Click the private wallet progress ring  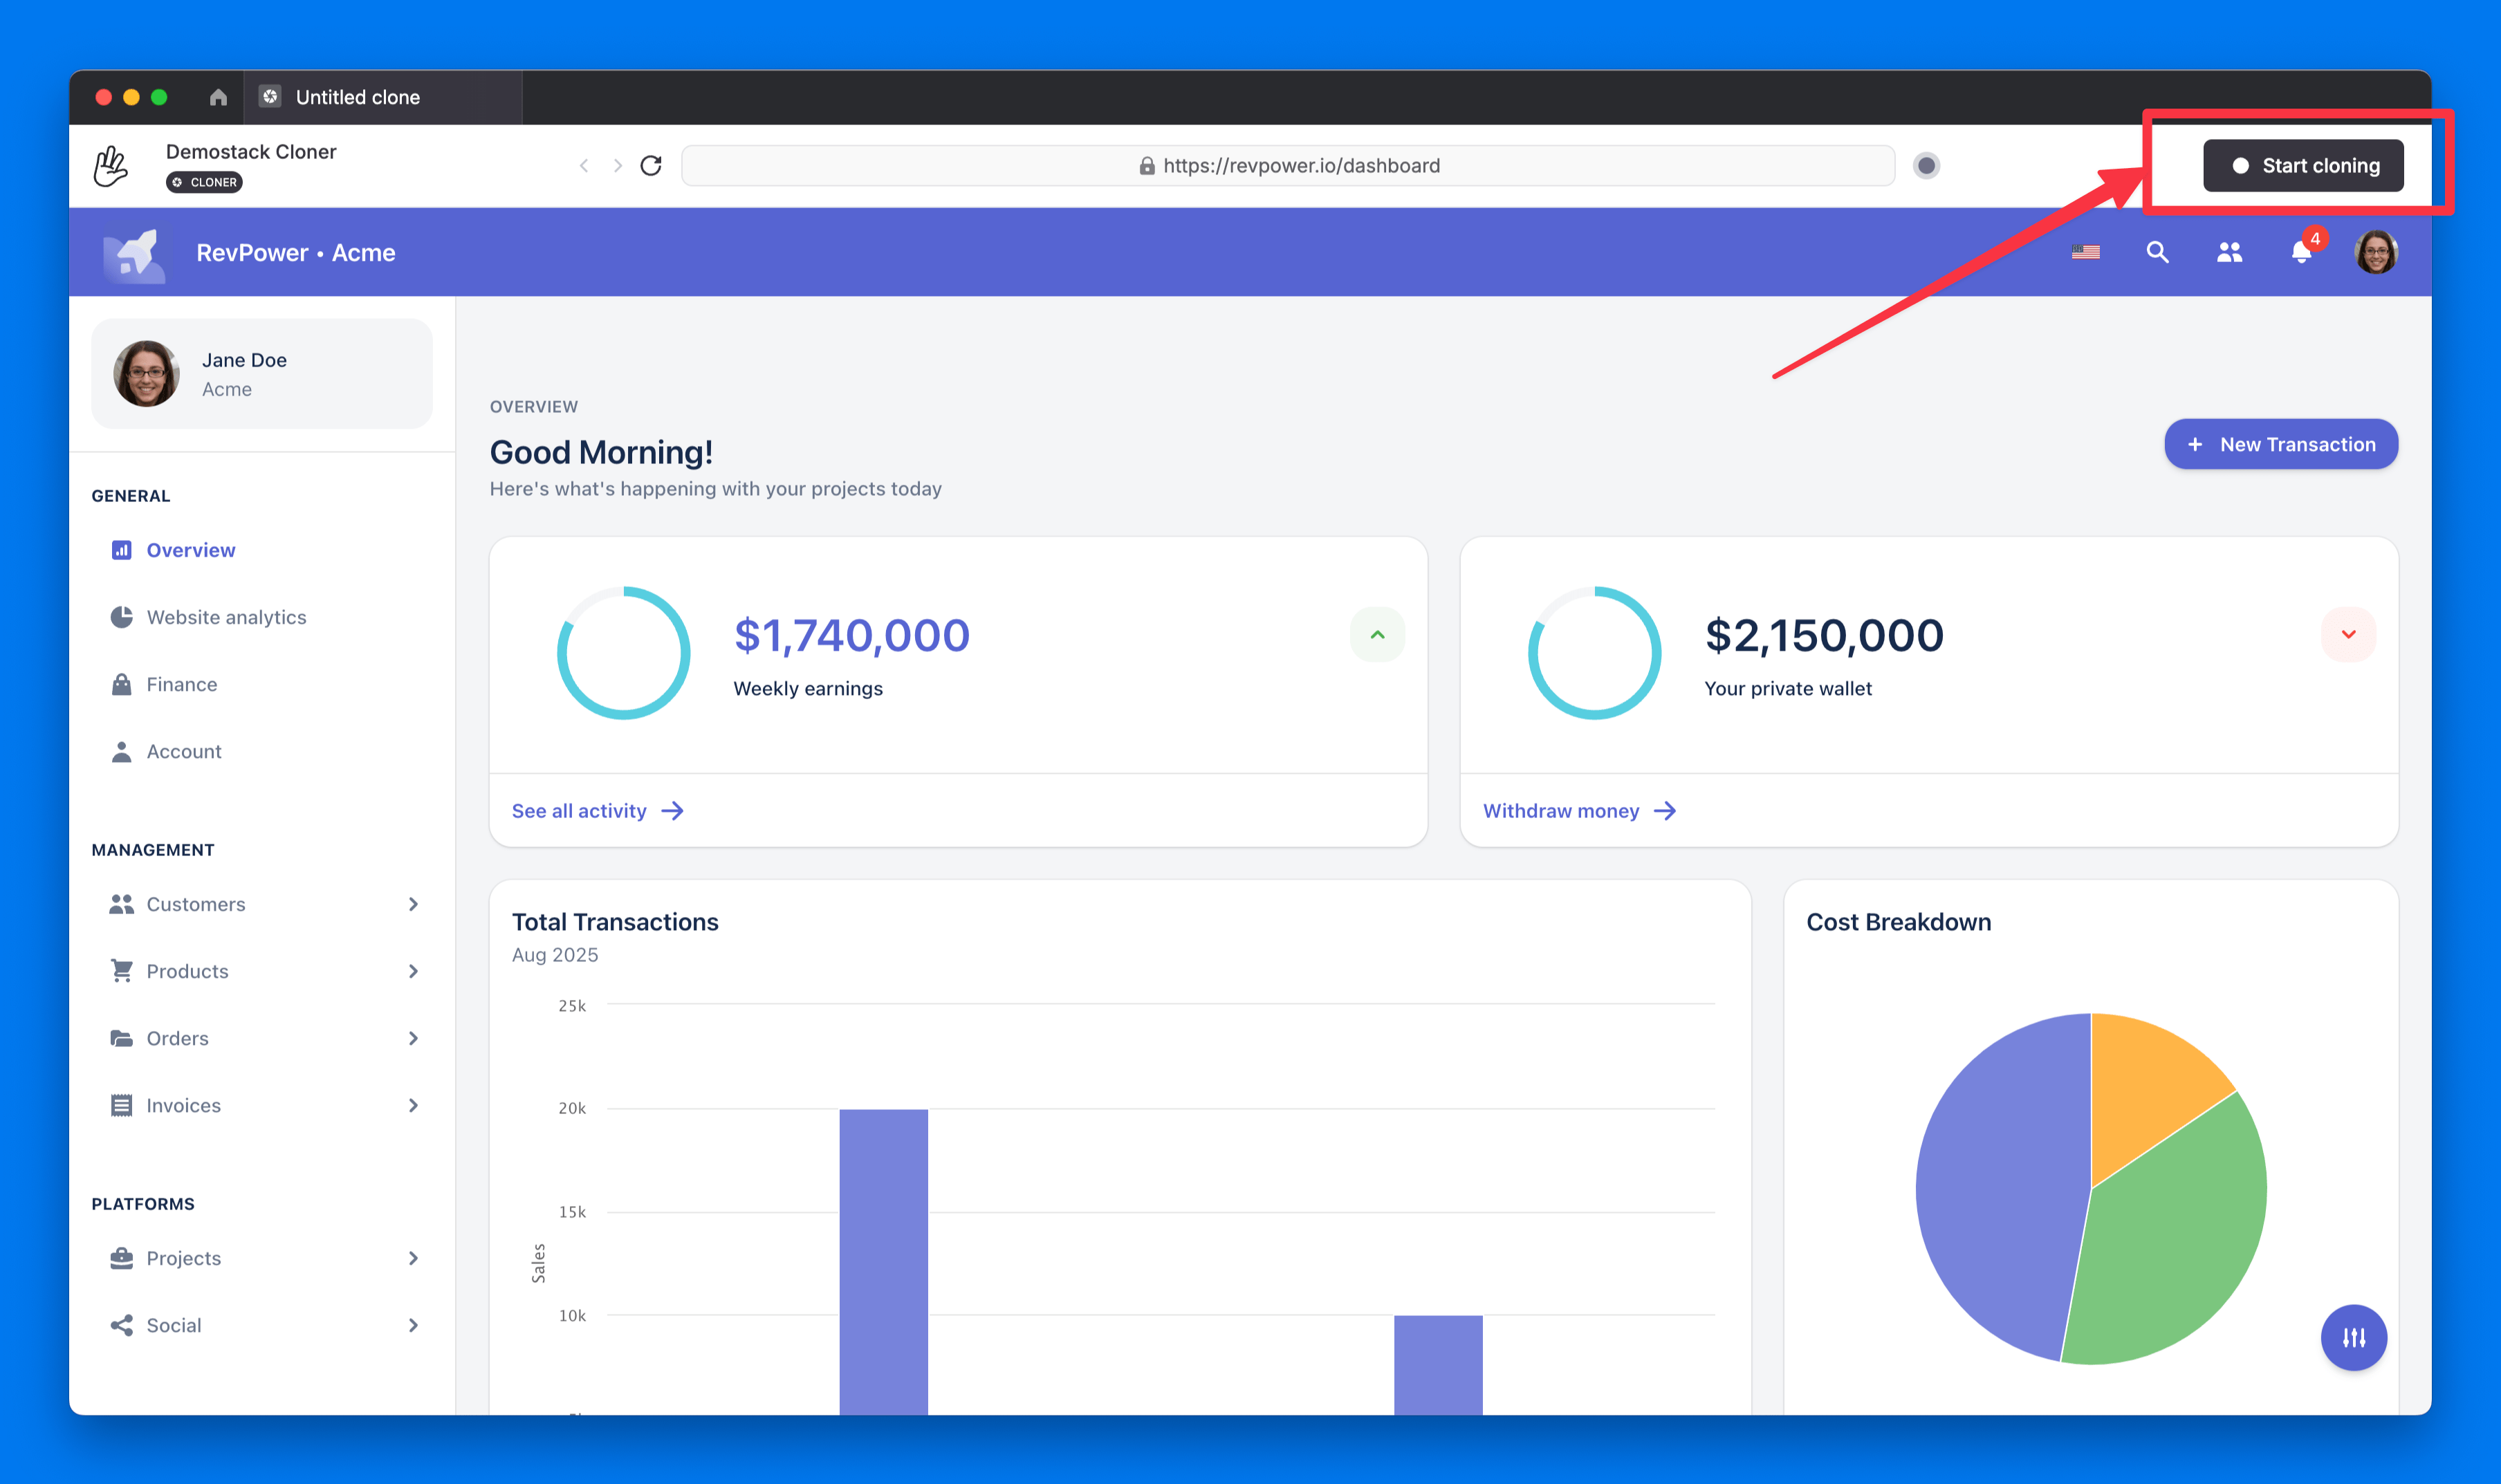[x=1594, y=652]
